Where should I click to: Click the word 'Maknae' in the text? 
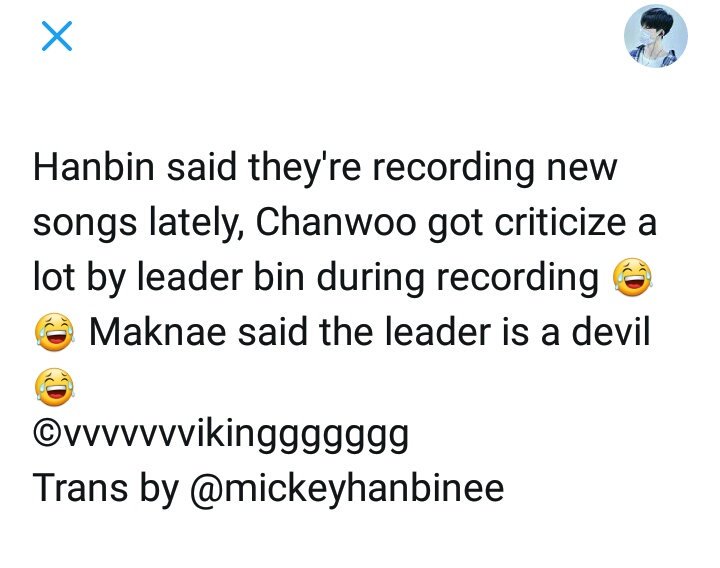pos(158,332)
